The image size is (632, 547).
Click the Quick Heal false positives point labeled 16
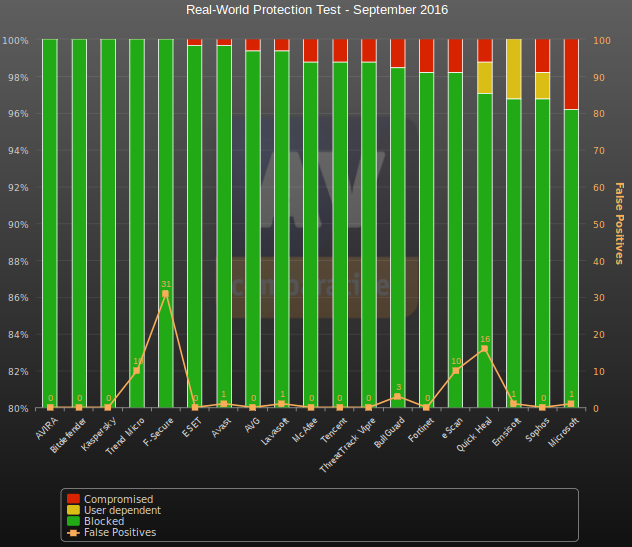[484, 349]
